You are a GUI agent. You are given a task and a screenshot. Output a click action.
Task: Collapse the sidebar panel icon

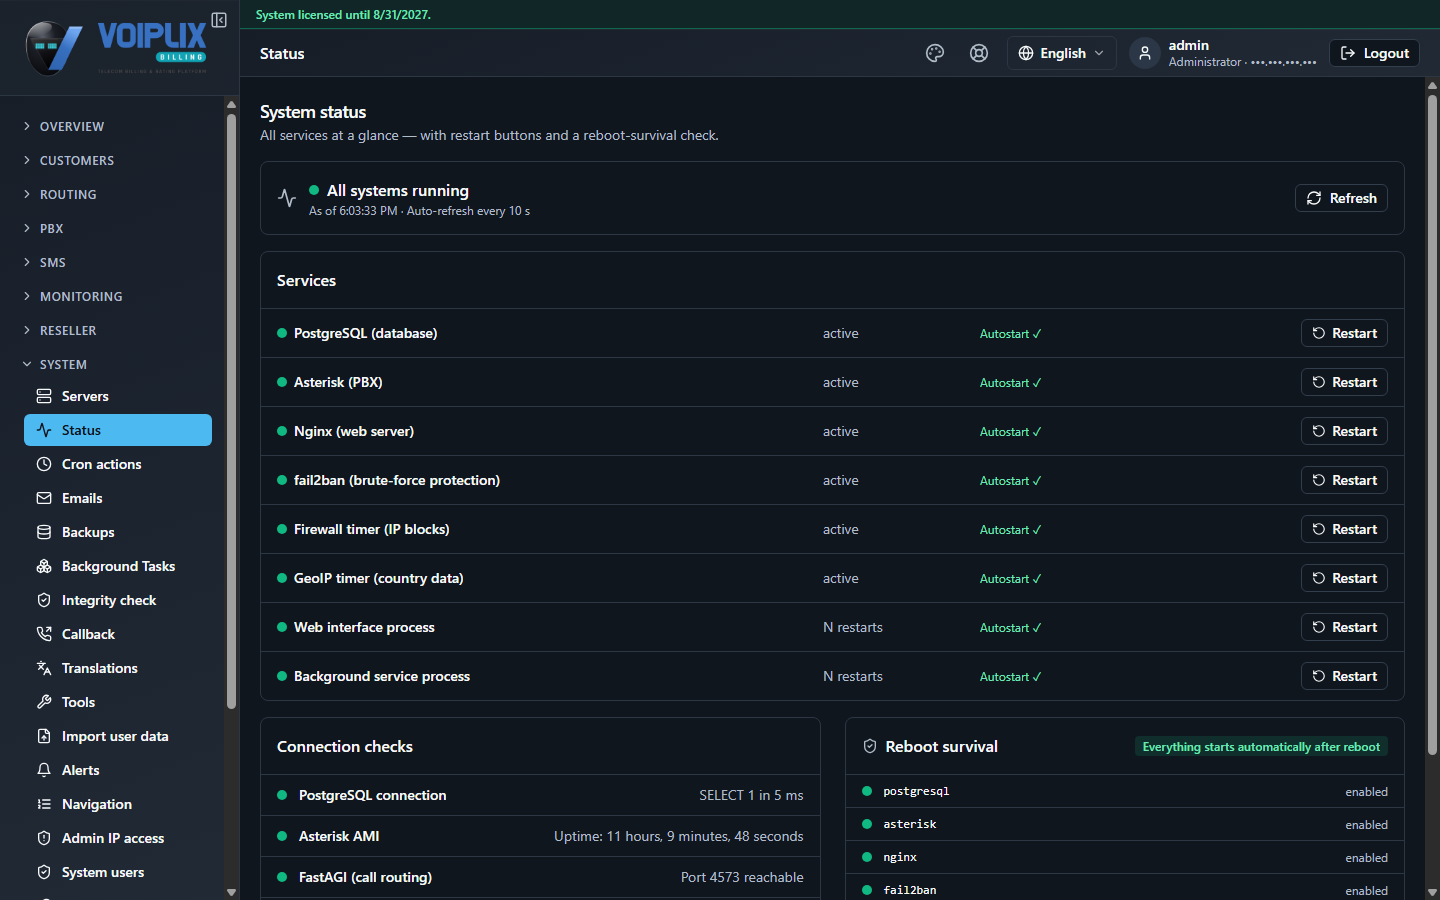(219, 20)
